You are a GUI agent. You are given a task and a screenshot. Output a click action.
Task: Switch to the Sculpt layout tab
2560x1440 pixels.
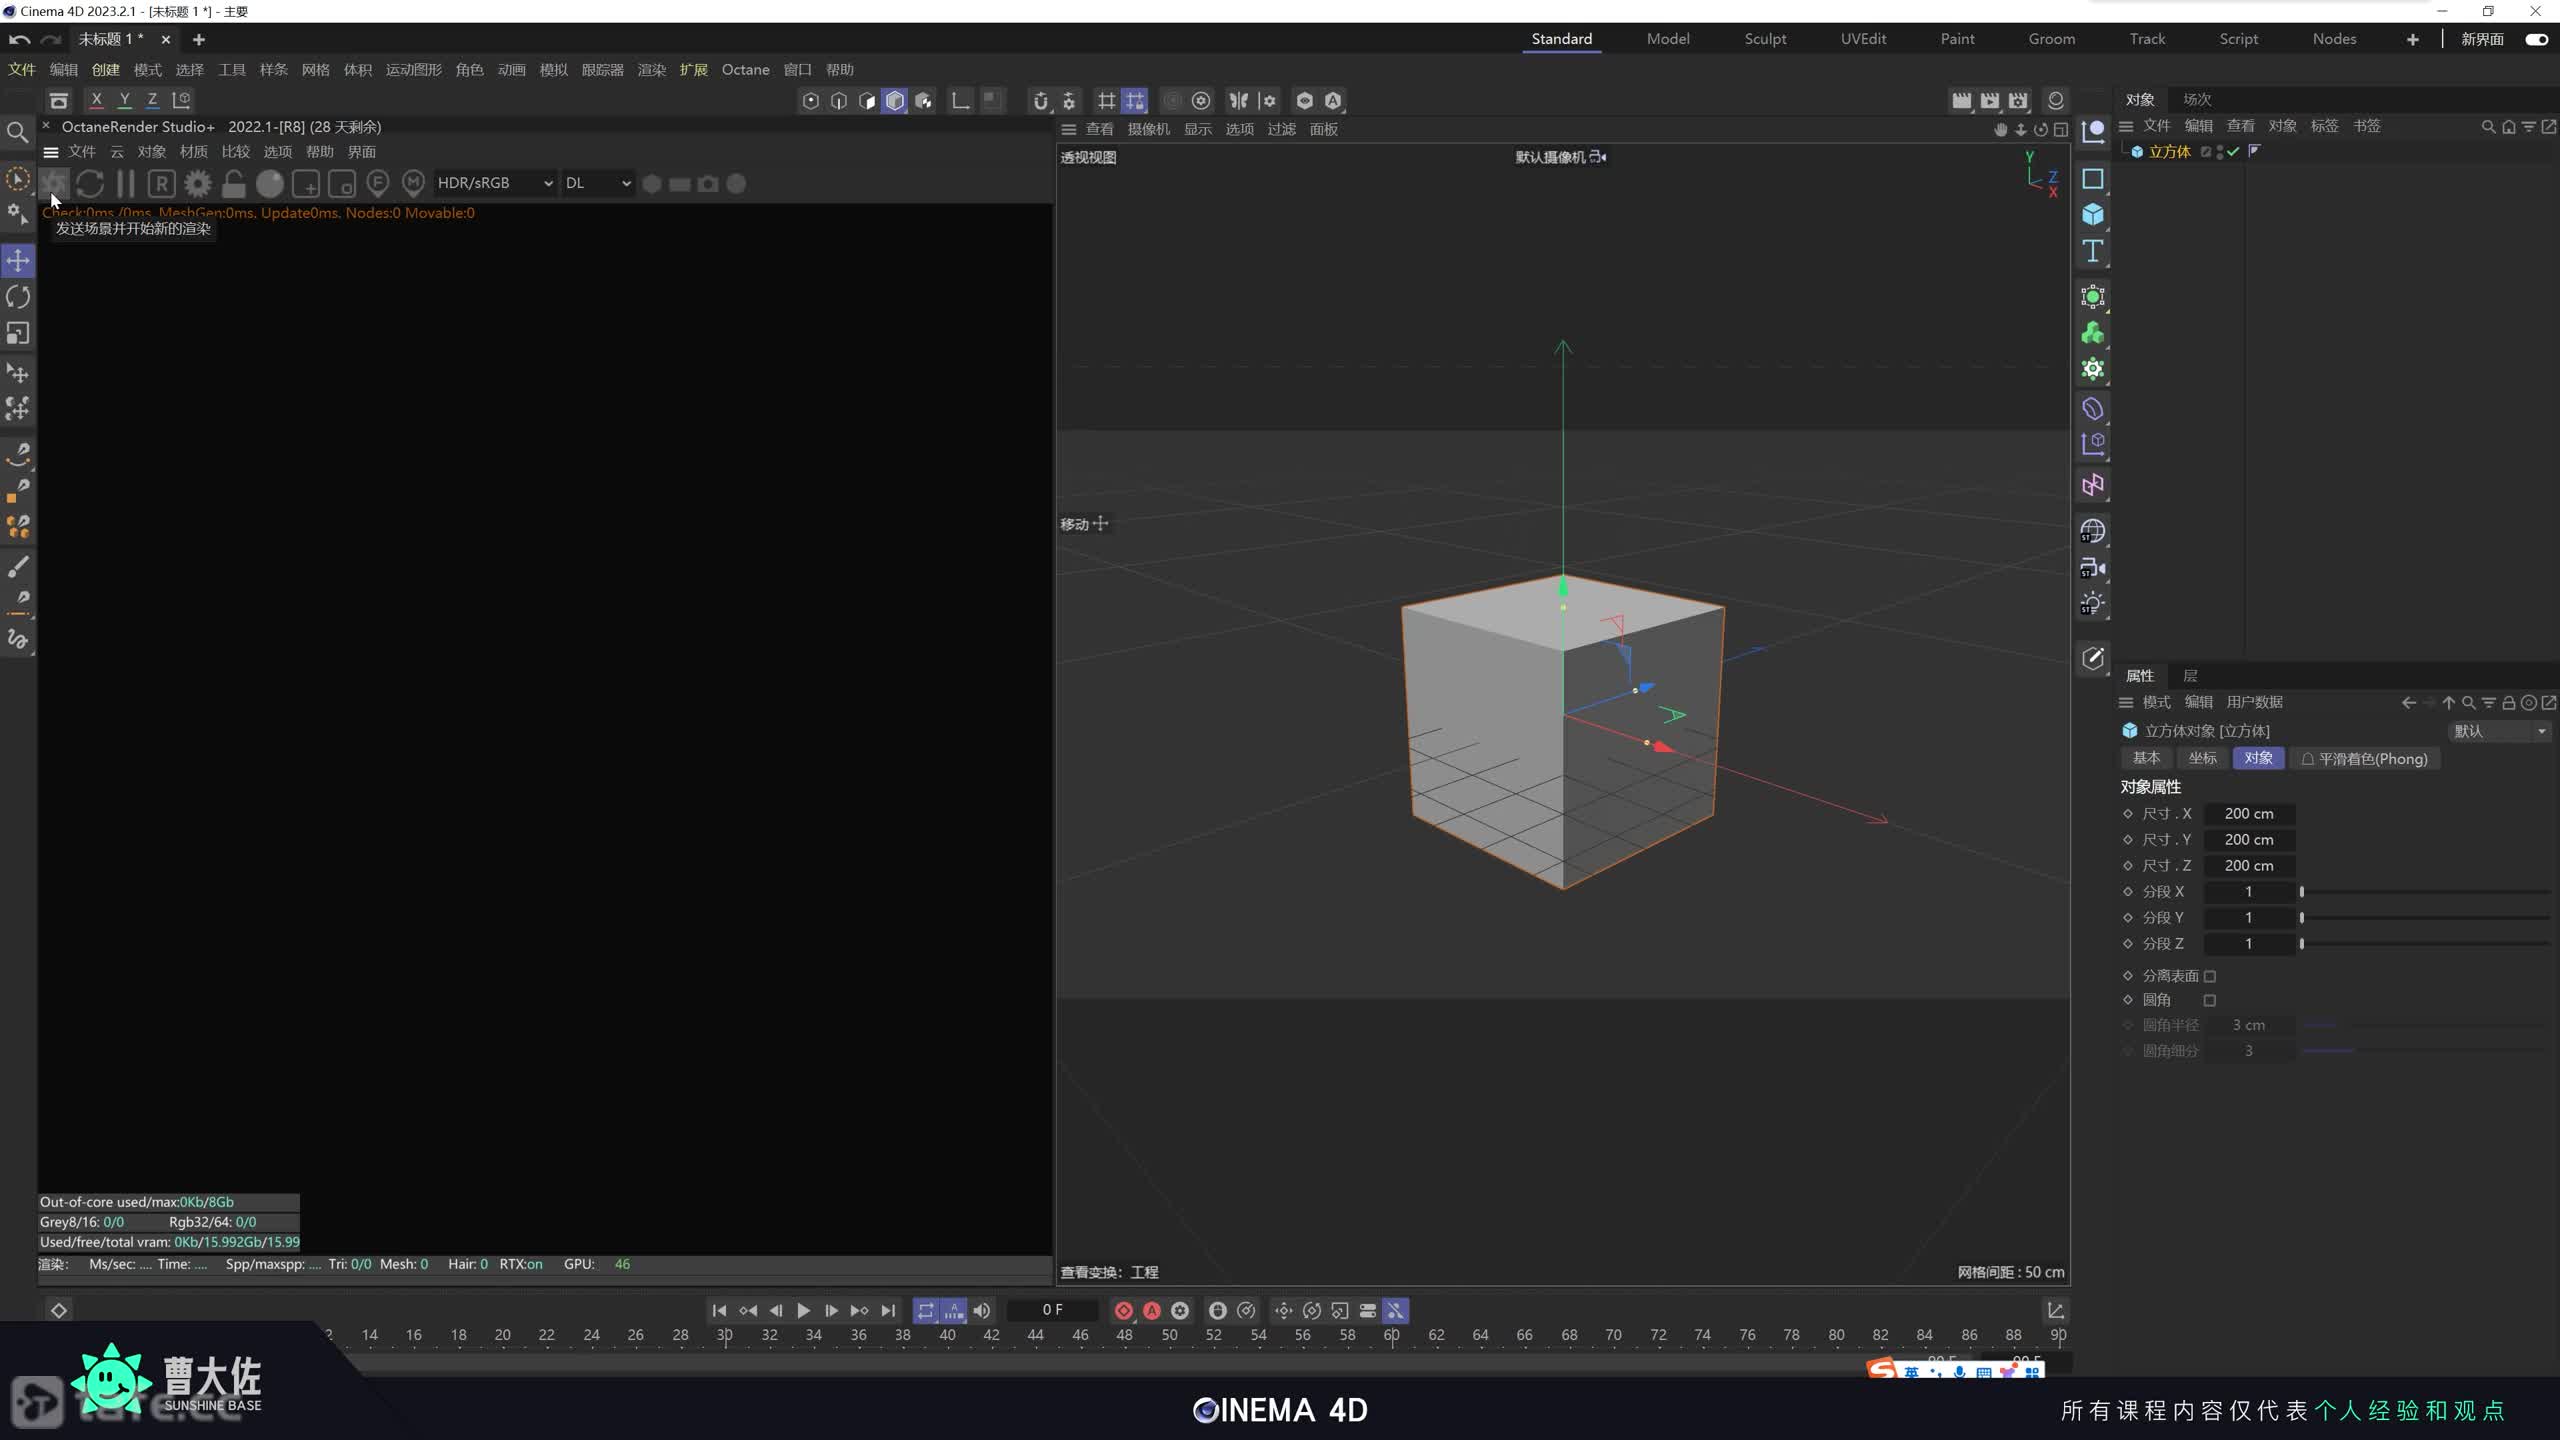point(1765,39)
